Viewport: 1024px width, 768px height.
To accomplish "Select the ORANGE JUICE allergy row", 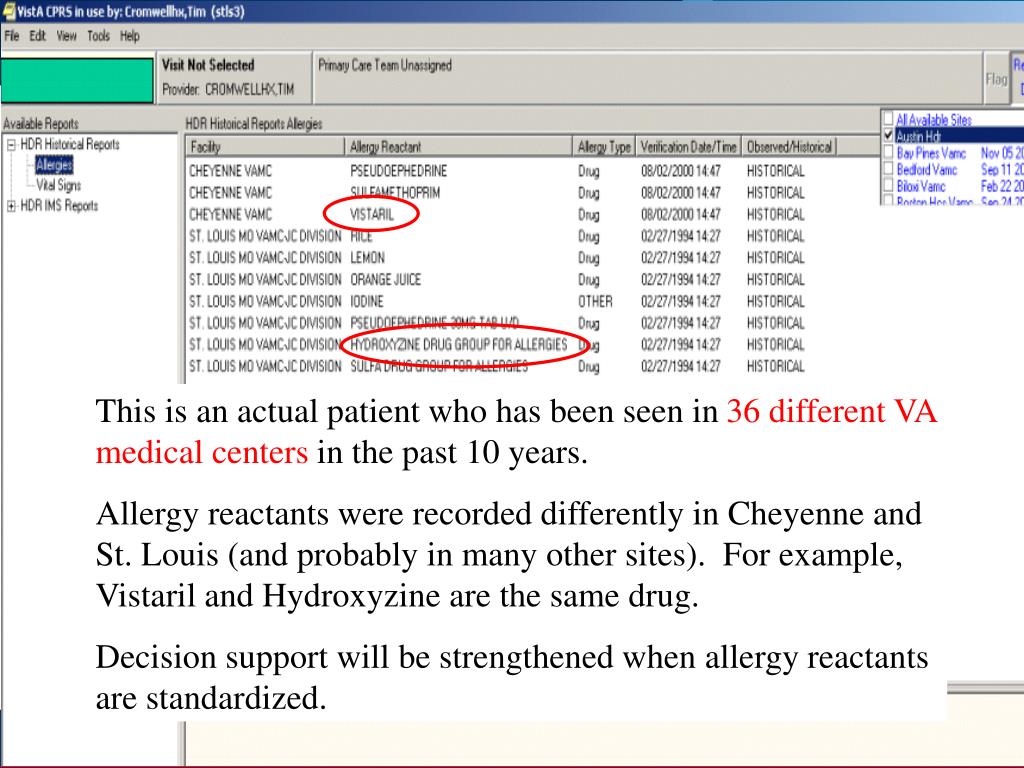I will tap(498, 280).
